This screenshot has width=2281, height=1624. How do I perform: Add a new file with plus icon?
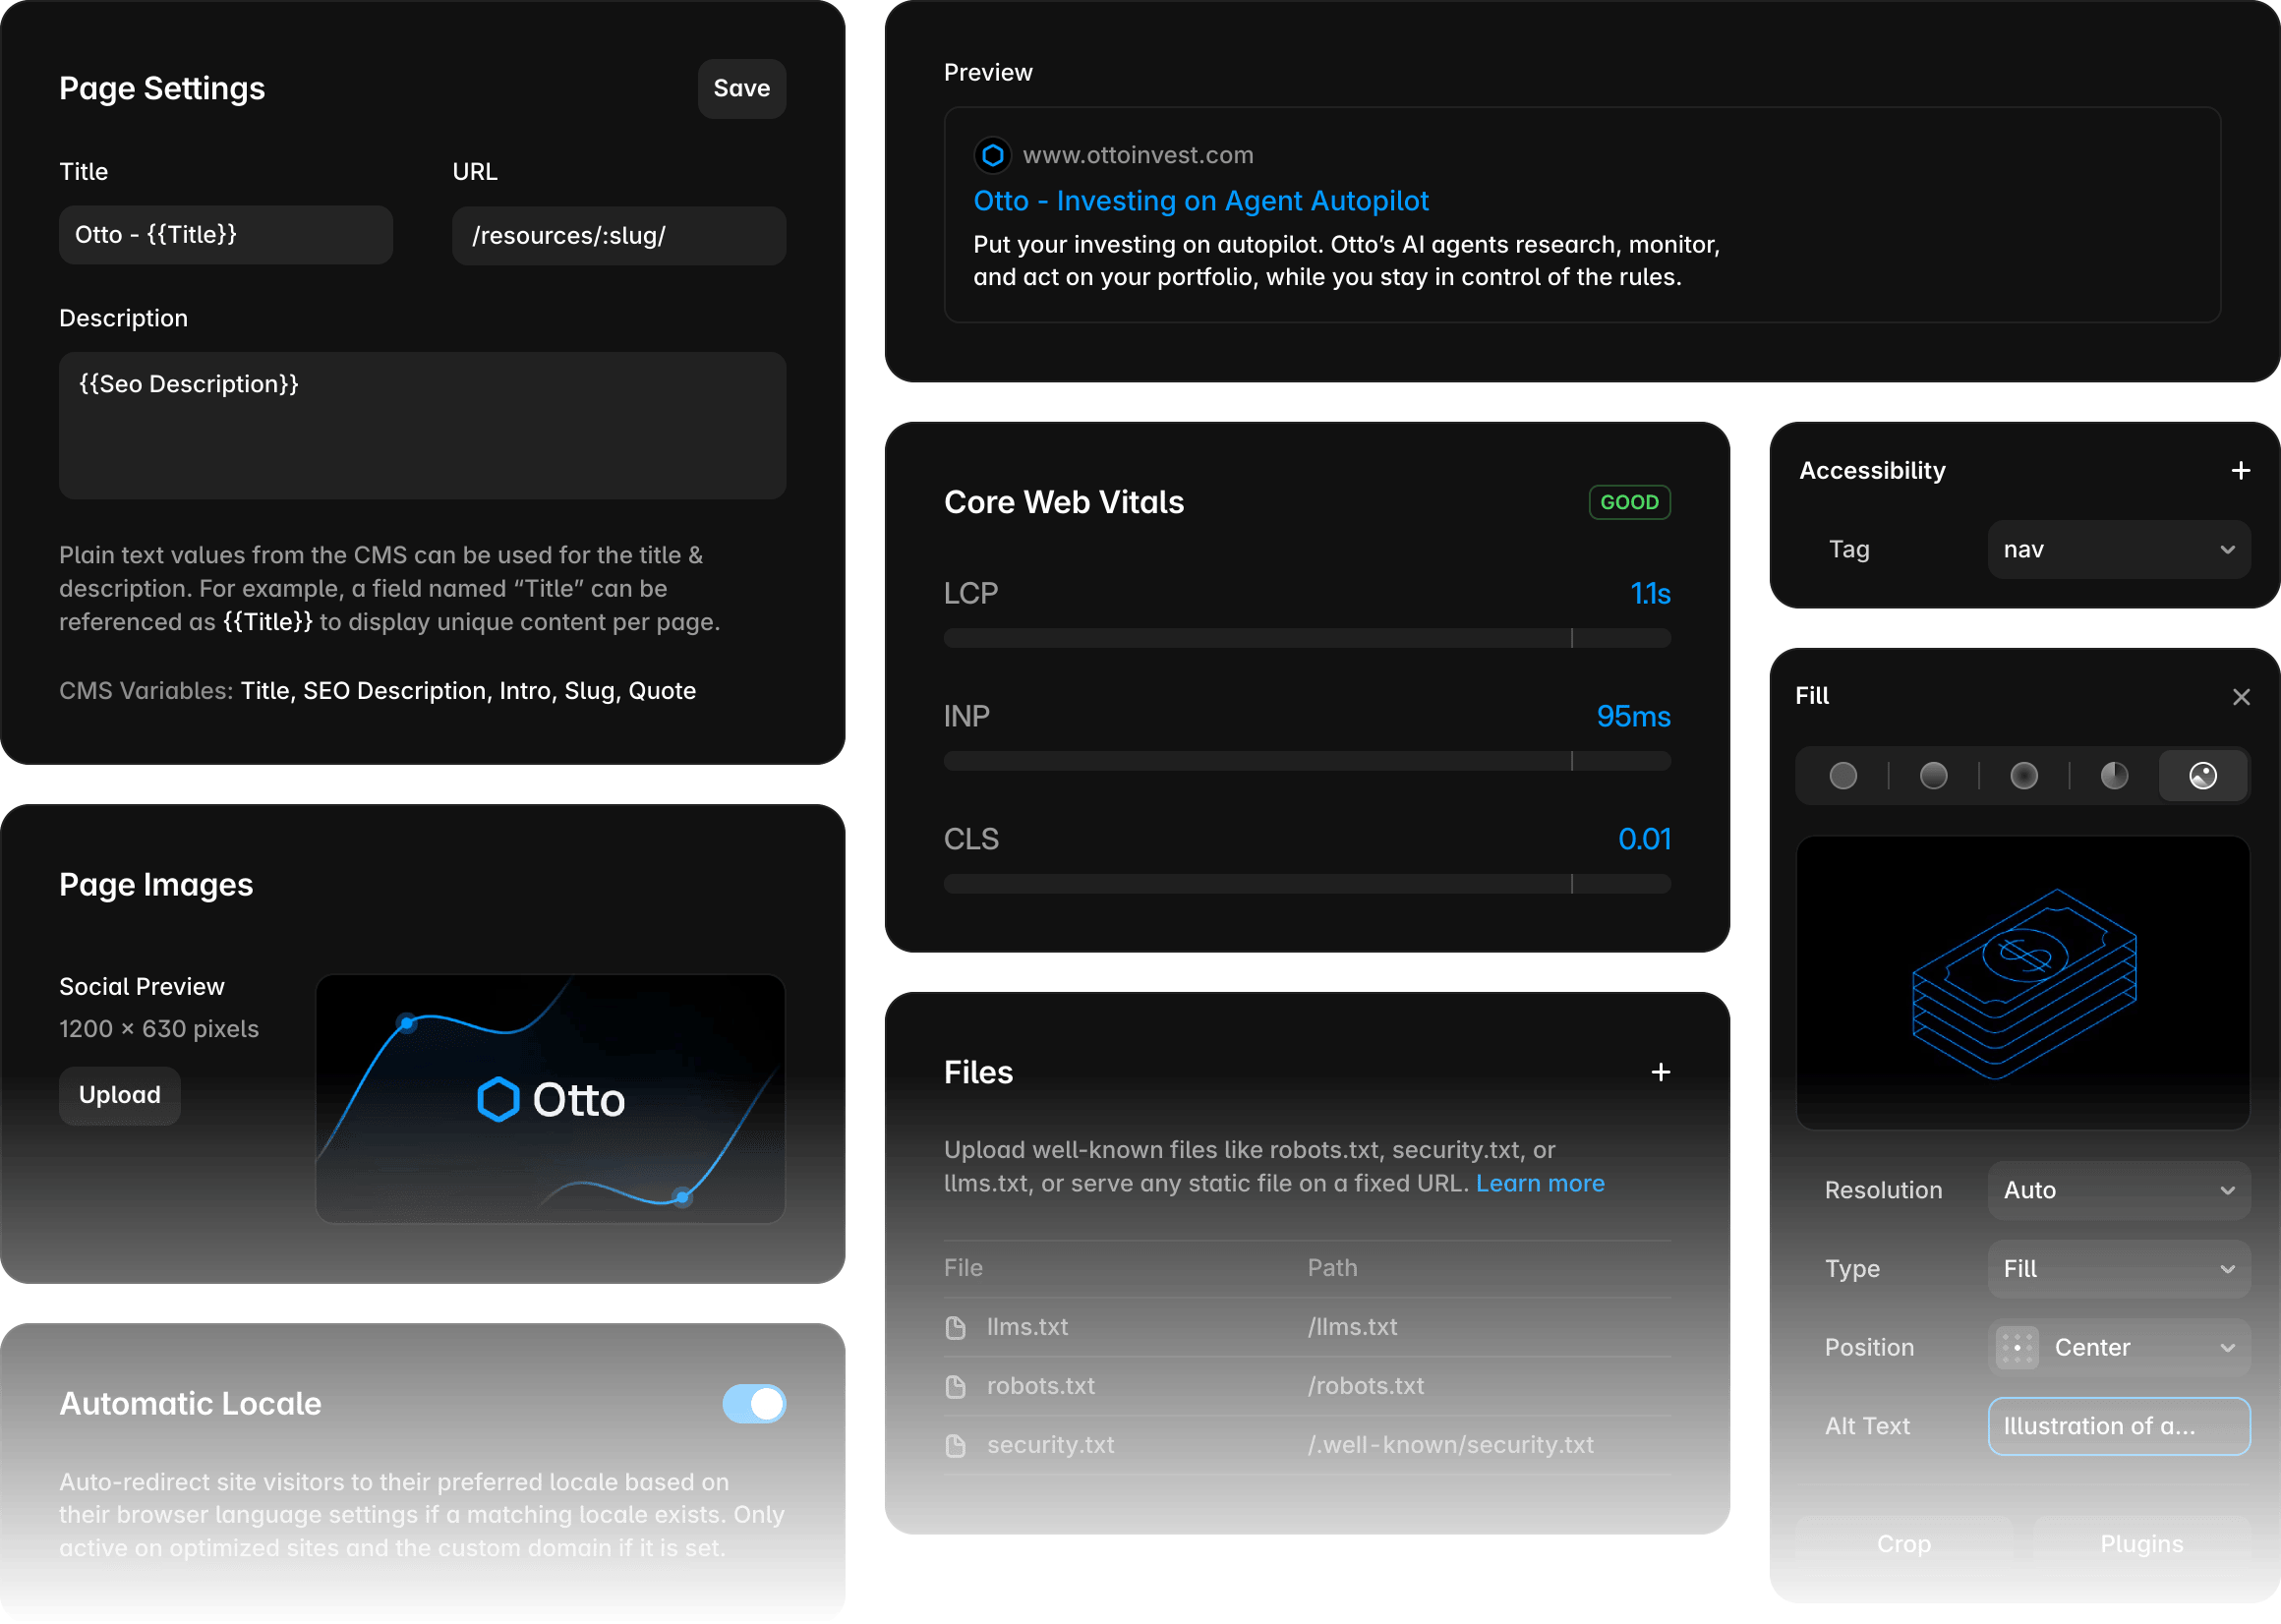pyautogui.click(x=1660, y=1072)
